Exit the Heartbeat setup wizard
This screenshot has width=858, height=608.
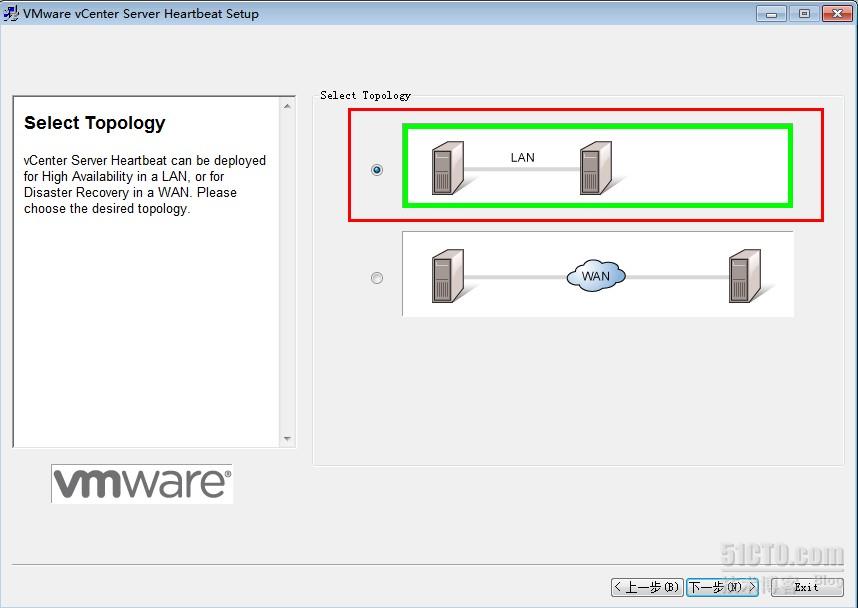807,587
